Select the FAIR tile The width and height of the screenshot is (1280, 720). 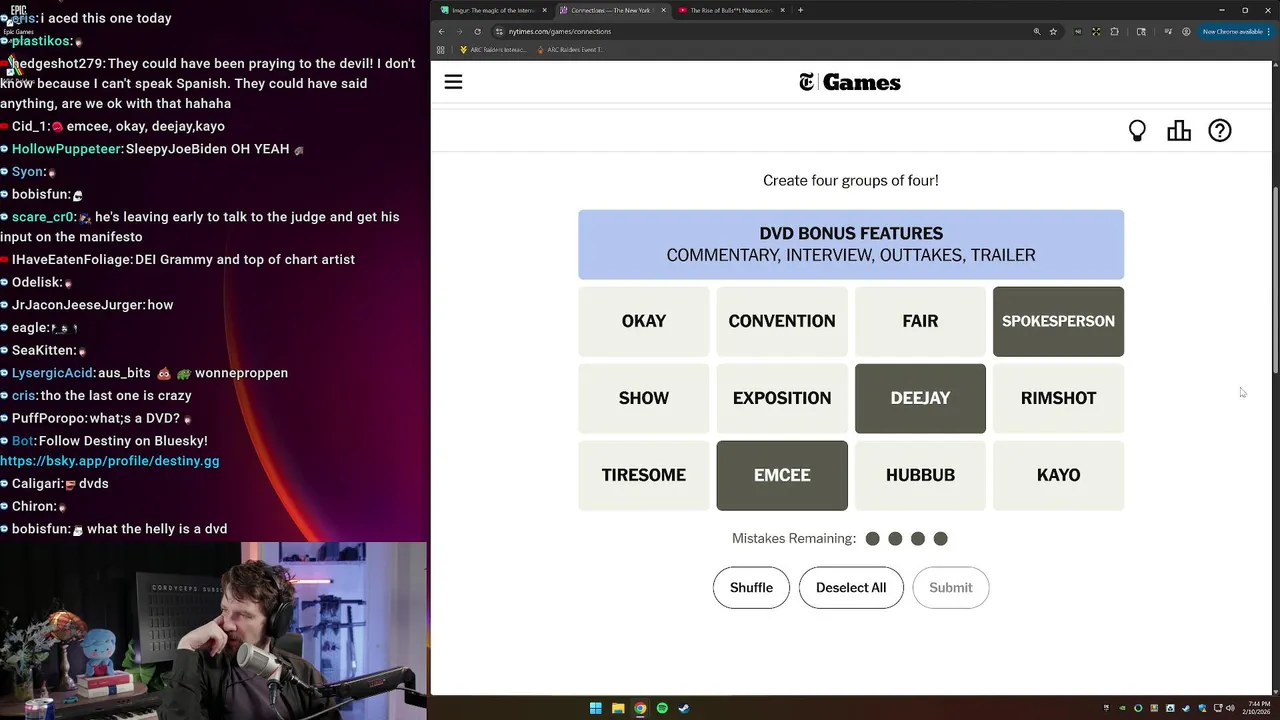(920, 321)
